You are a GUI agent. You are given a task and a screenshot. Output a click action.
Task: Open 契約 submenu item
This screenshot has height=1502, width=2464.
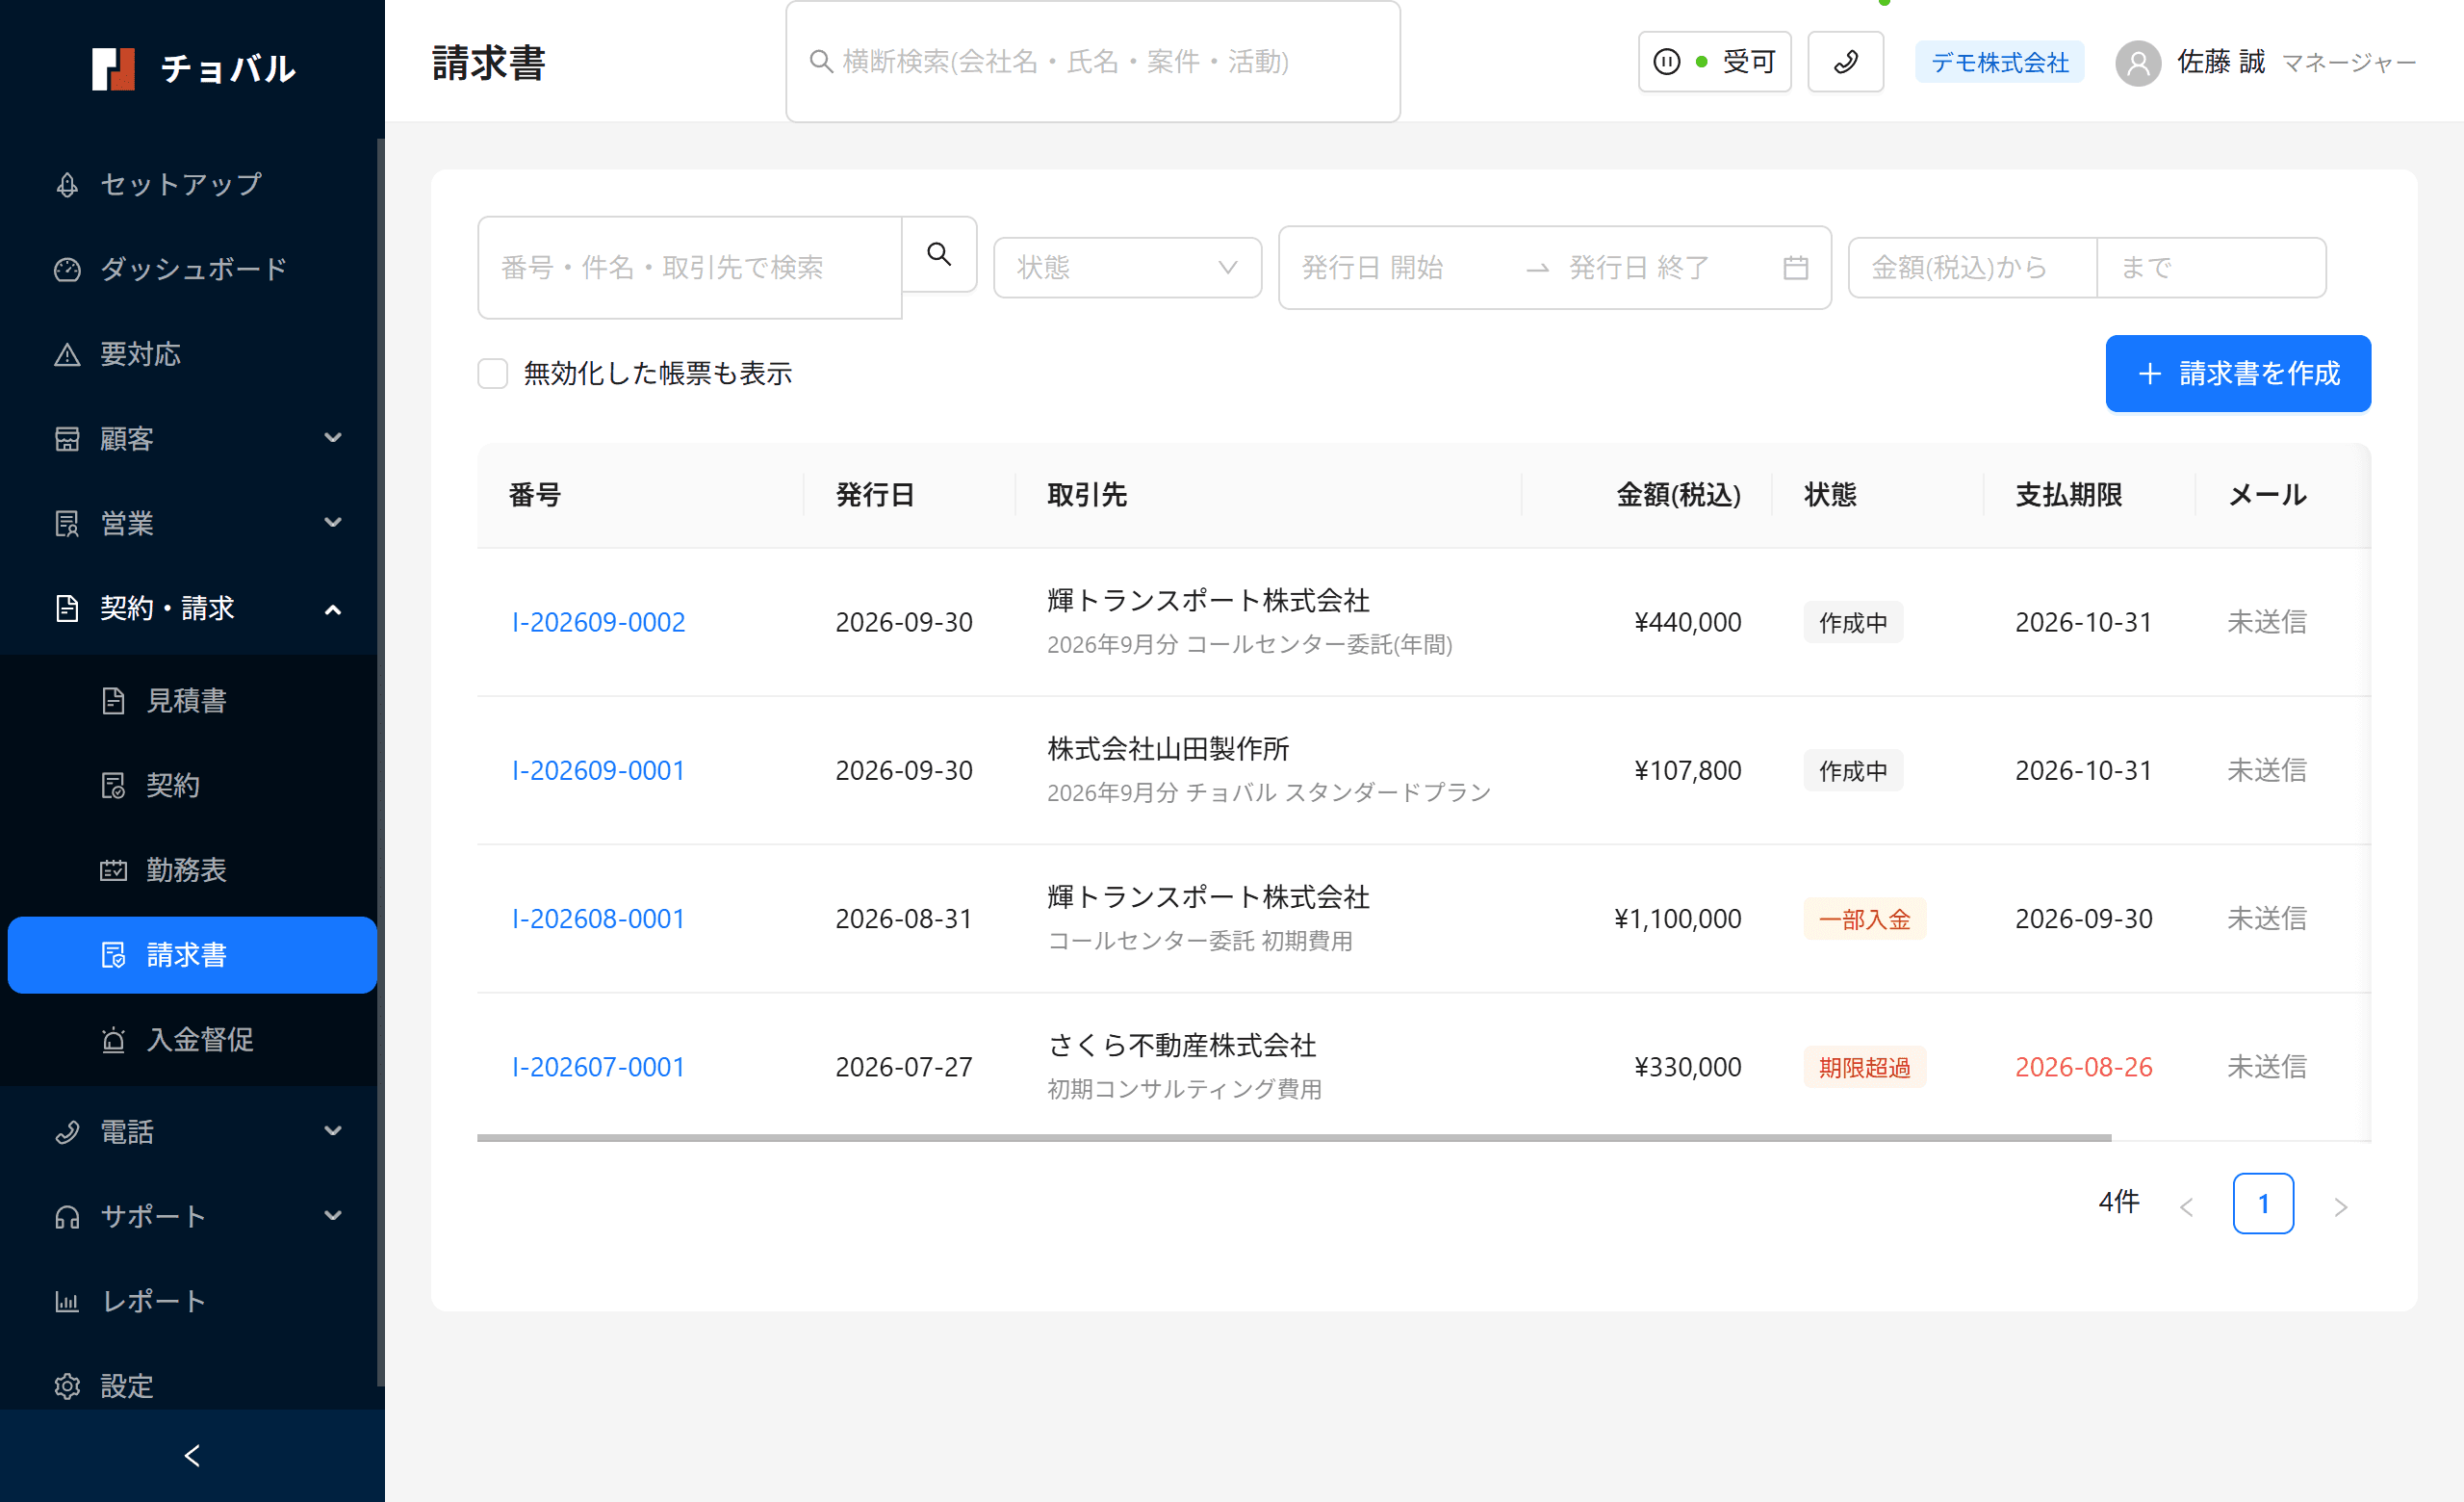(x=192, y=785)
